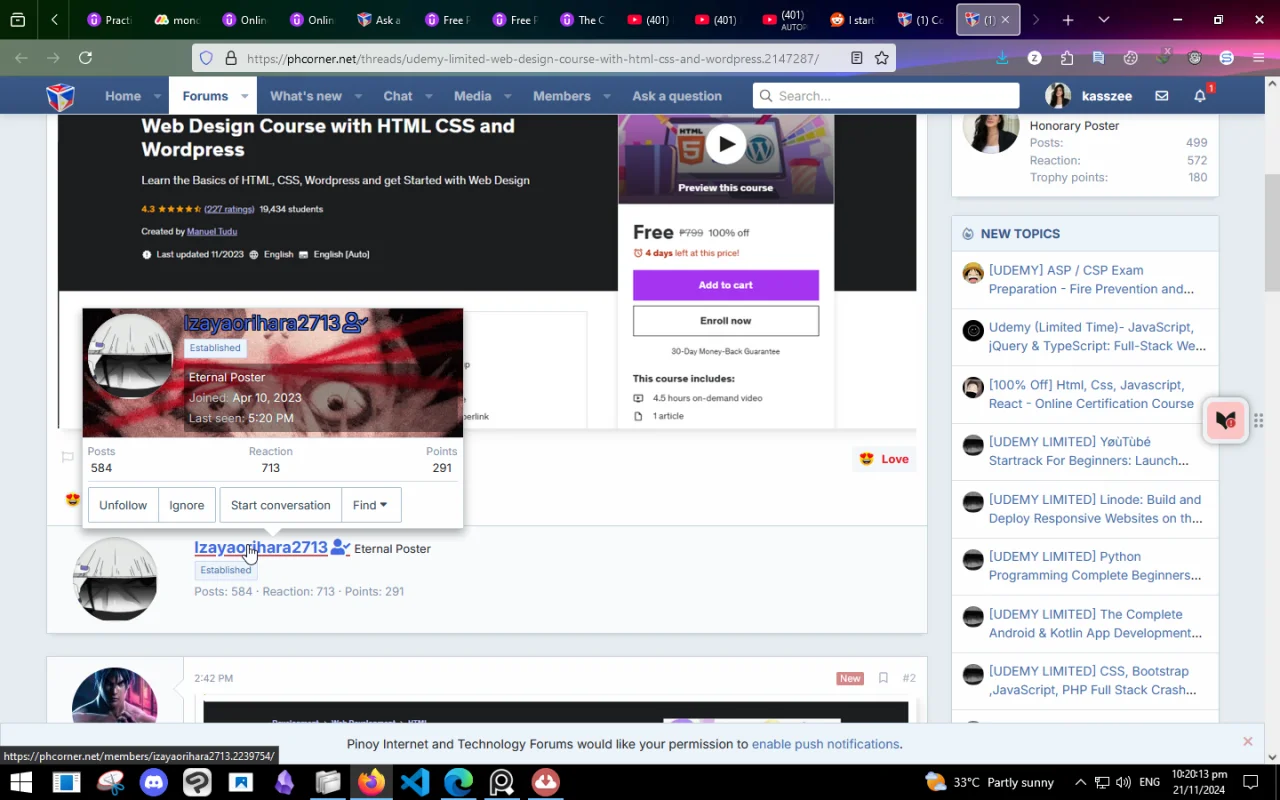Open the Chat nav item
The height and width of the screenshot is (800, 1280).
tap(398, 96)
